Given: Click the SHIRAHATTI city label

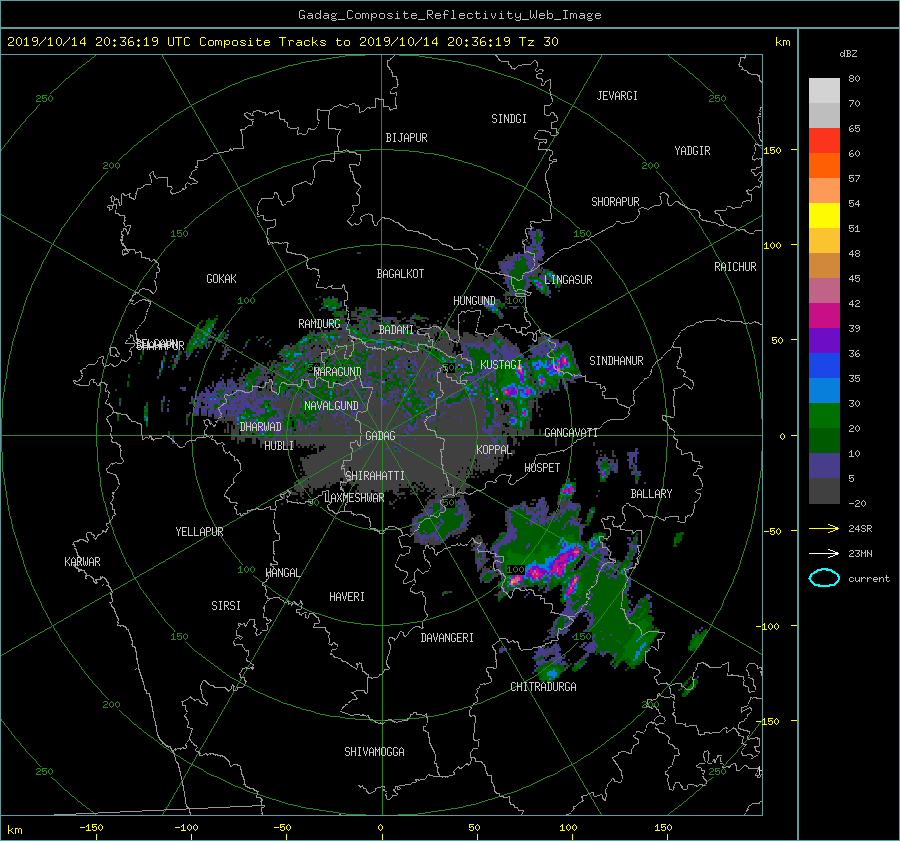Looking at the screenshot, I should tap(375, 476).
